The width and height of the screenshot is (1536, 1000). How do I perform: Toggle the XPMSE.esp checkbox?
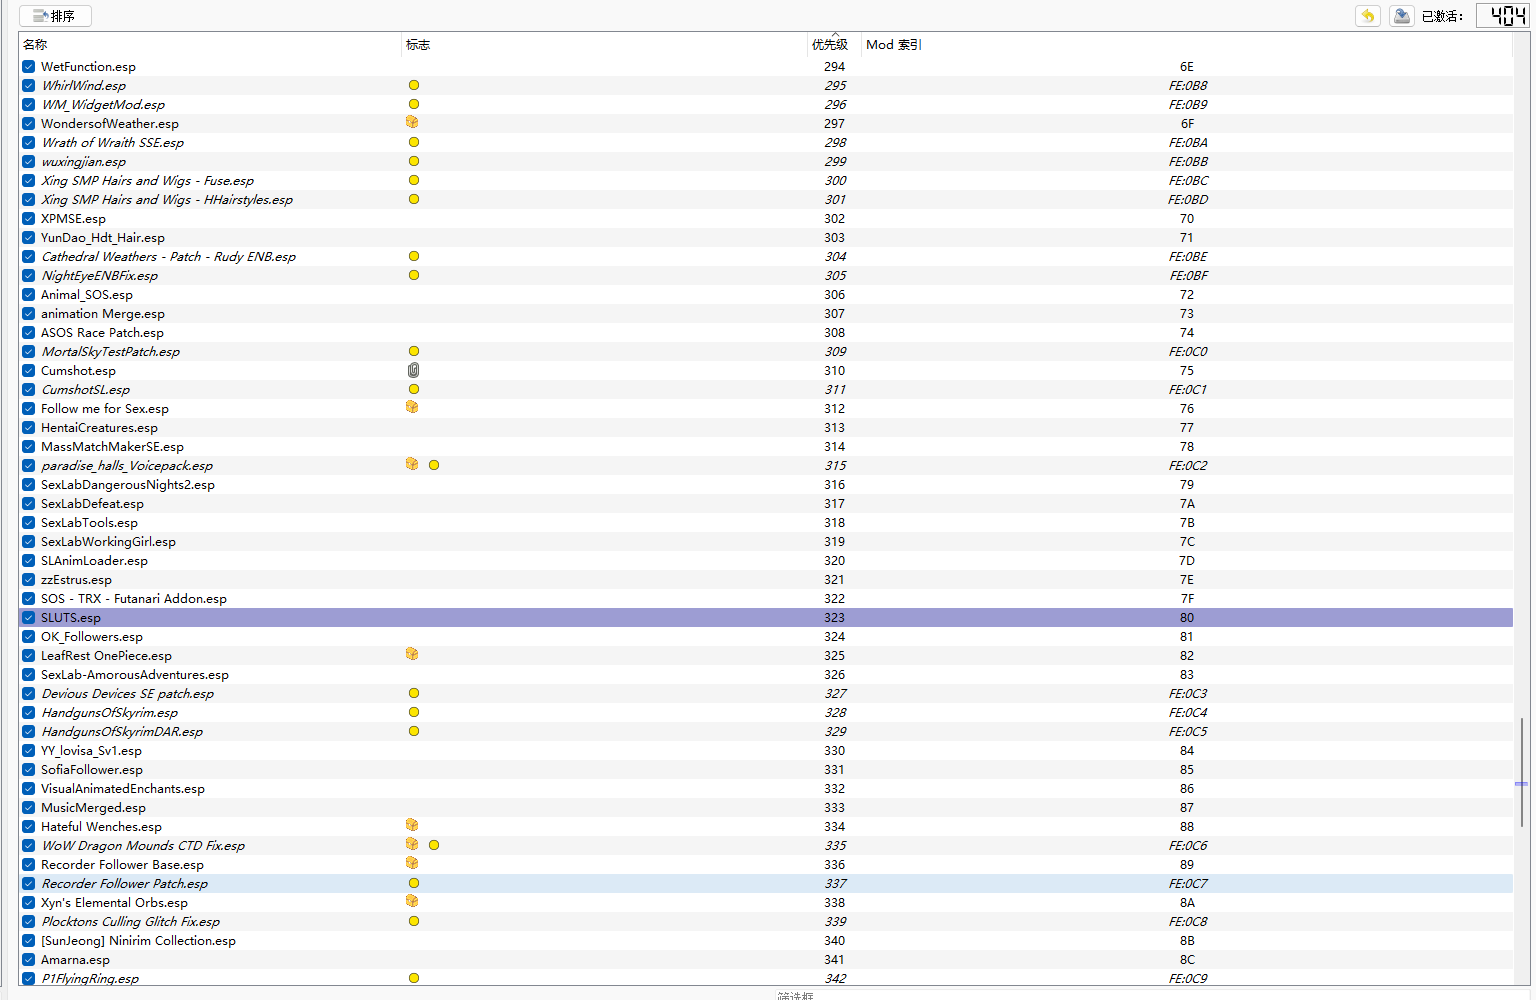click(29, 219)
